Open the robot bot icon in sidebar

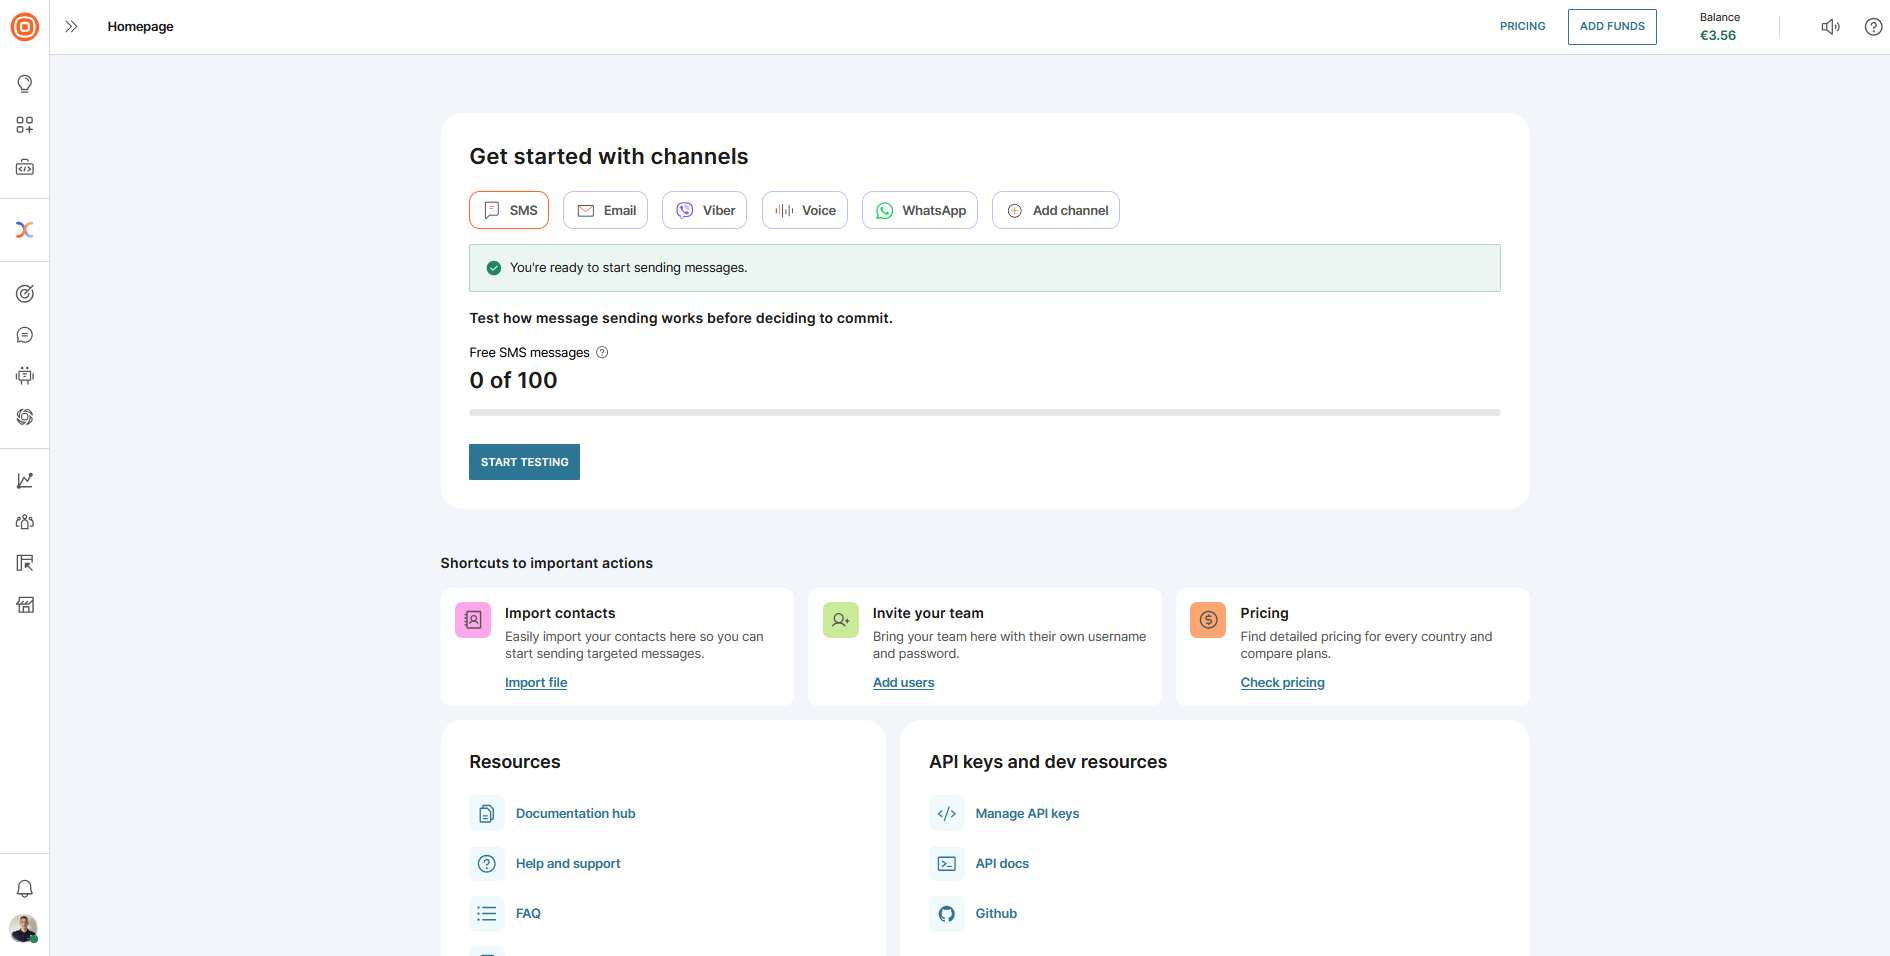tap(25, 376)
